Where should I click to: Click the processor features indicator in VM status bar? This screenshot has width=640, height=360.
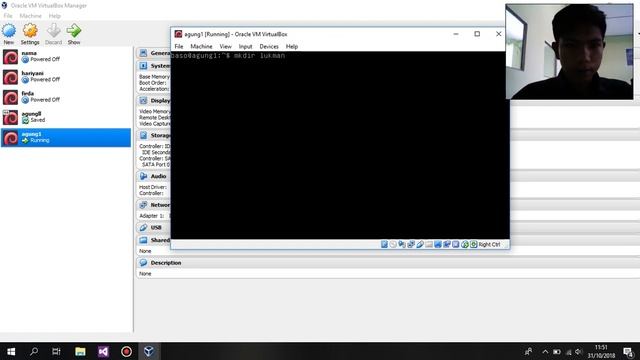(456, 244)
